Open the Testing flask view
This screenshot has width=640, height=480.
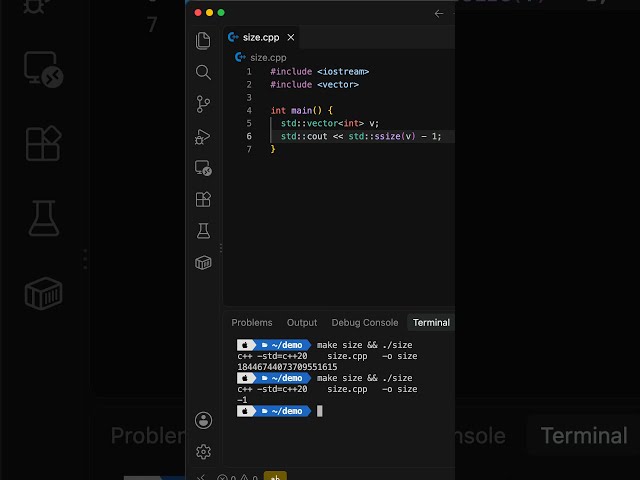click(x=203, y=231)
